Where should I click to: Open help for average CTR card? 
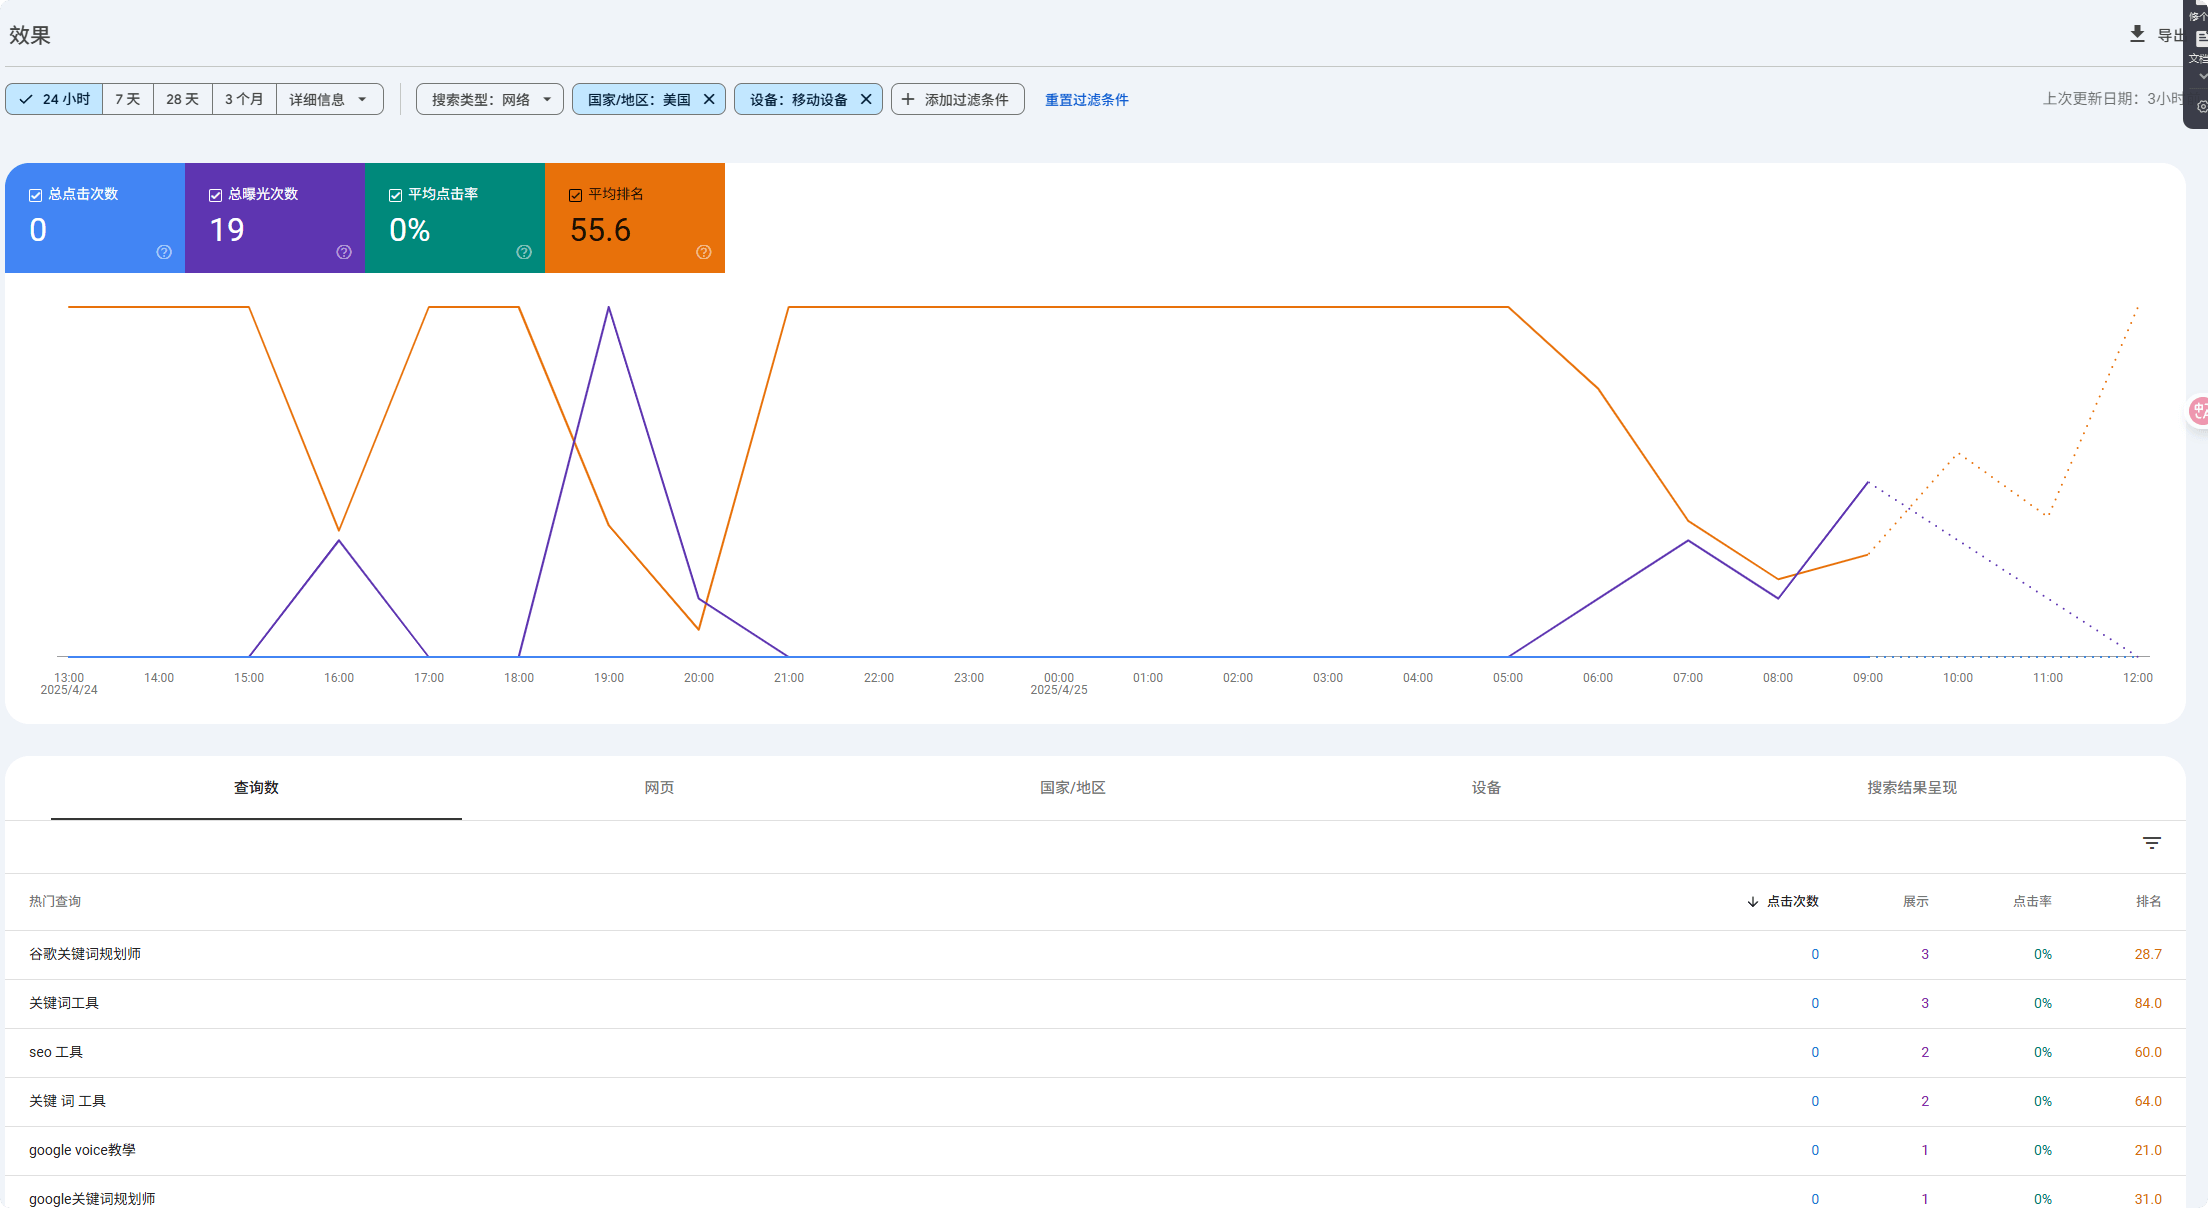tap(524, 252)
